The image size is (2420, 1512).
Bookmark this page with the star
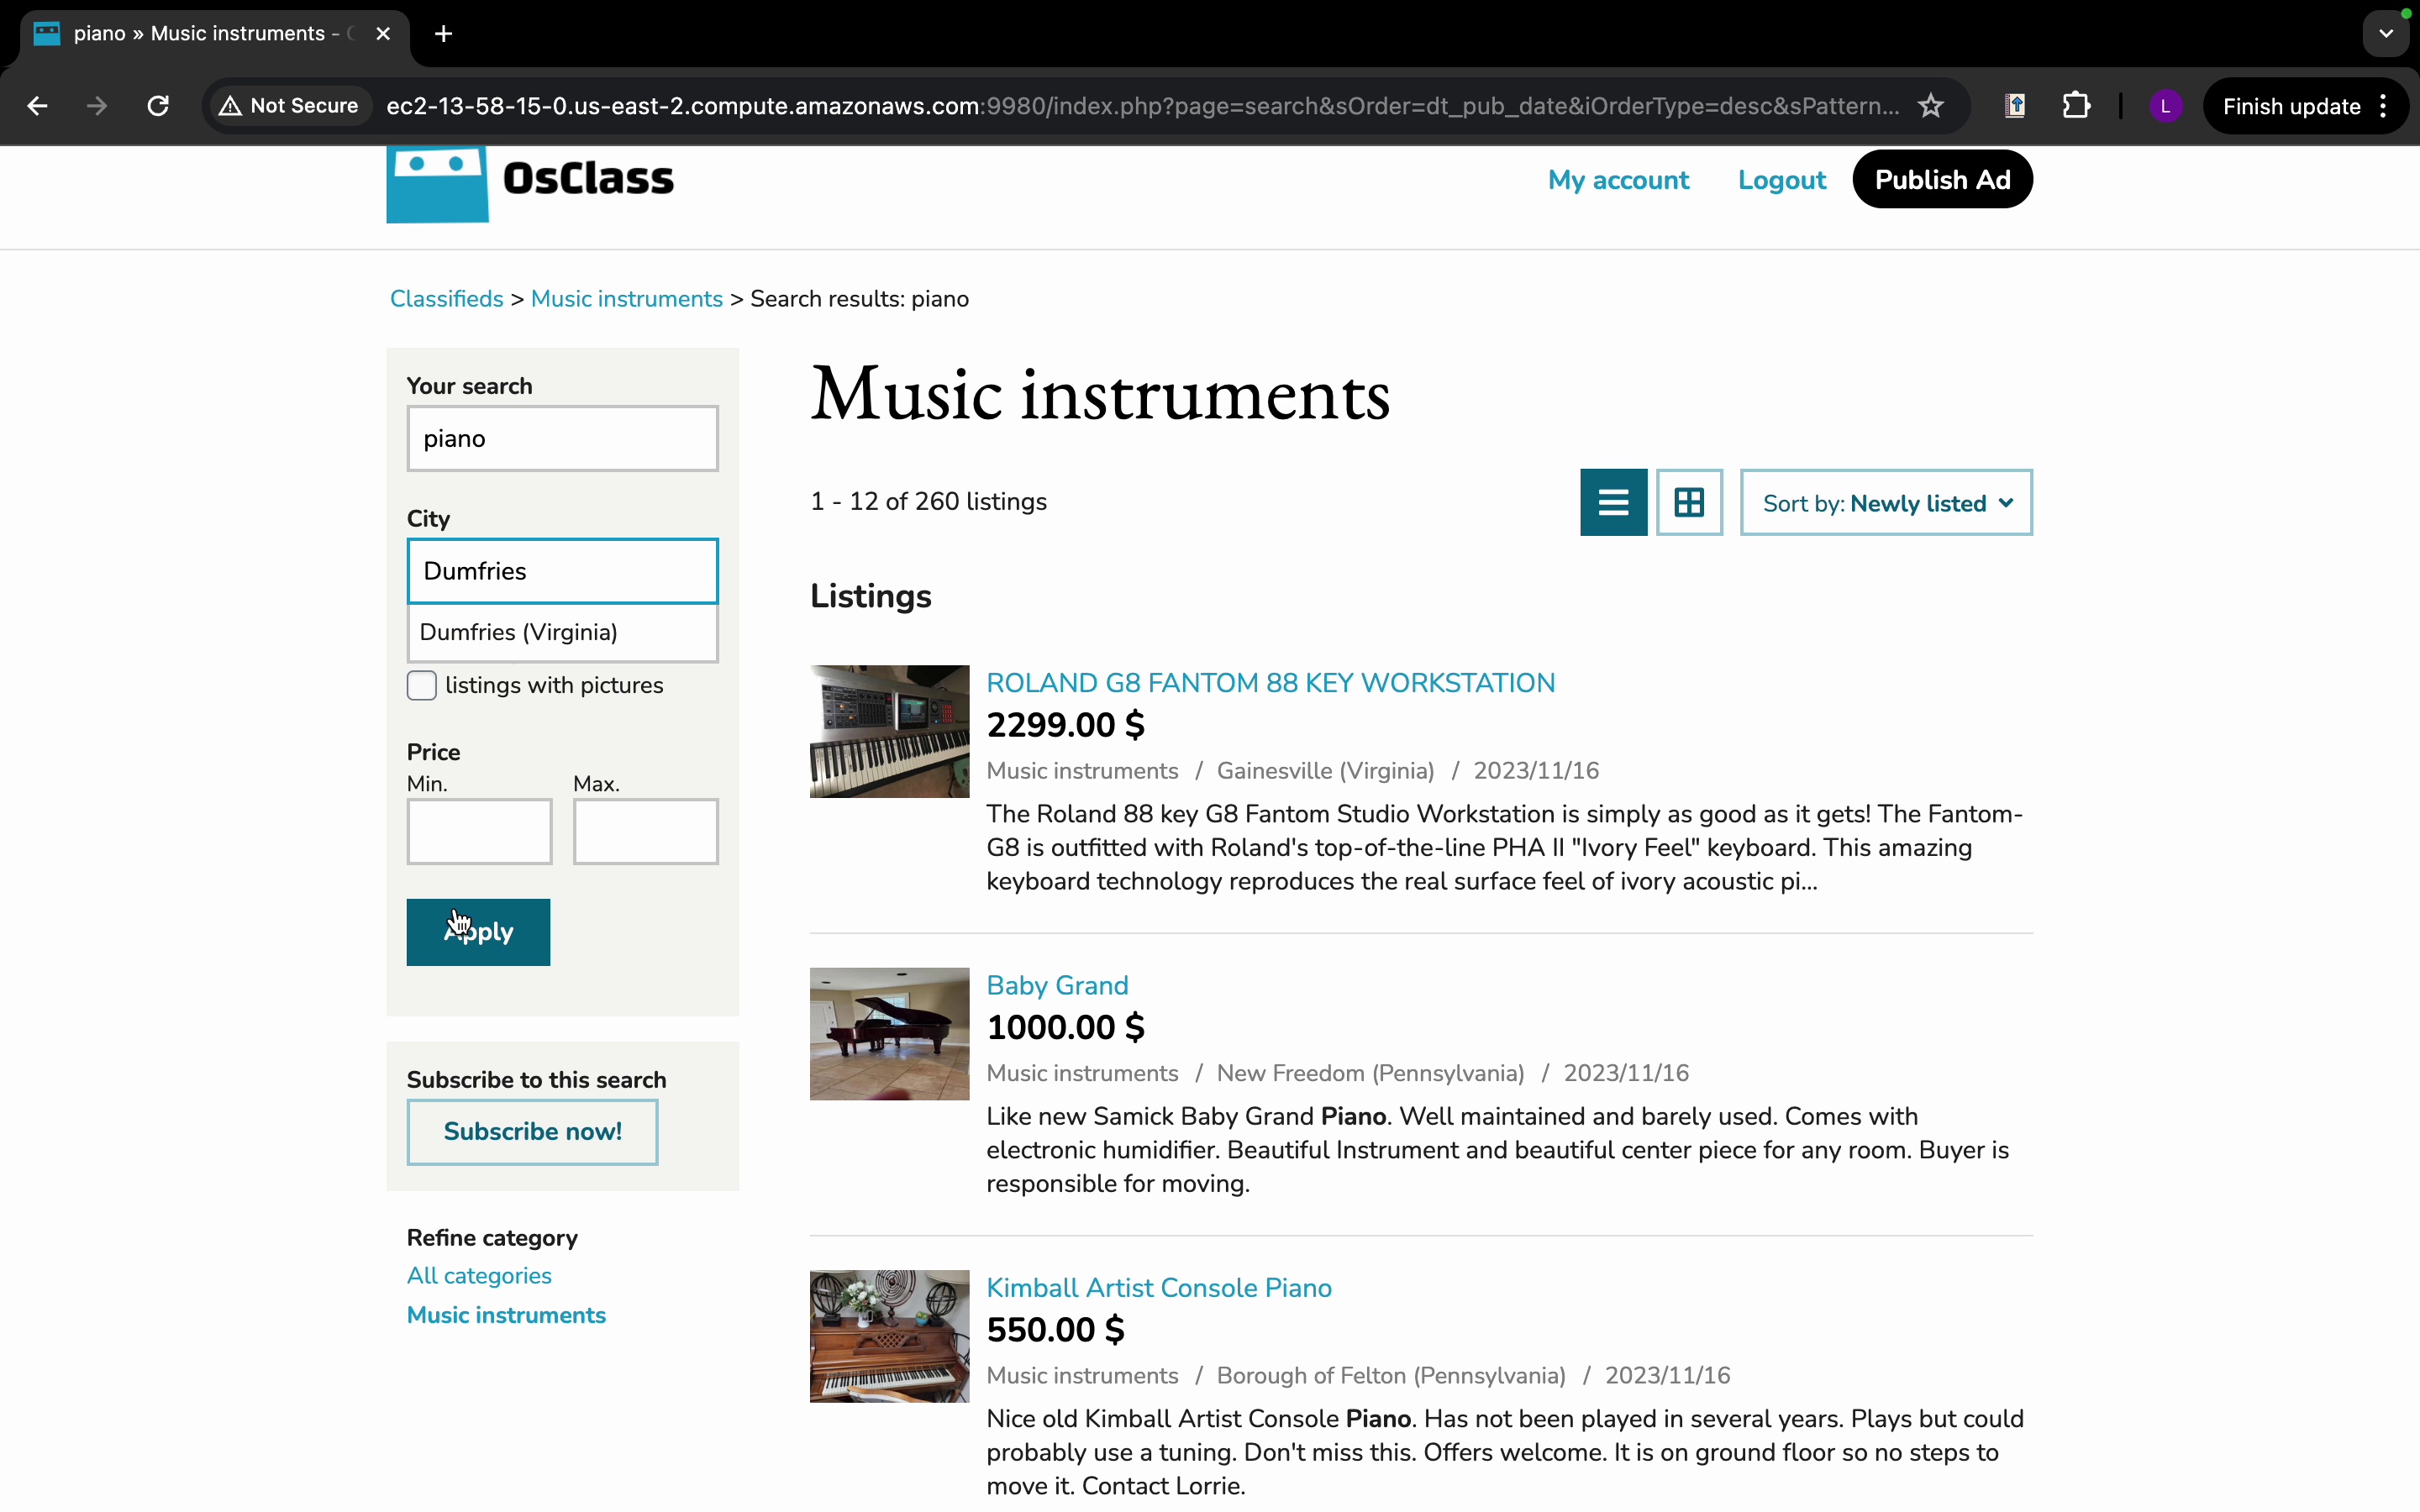click(1930, 106)
